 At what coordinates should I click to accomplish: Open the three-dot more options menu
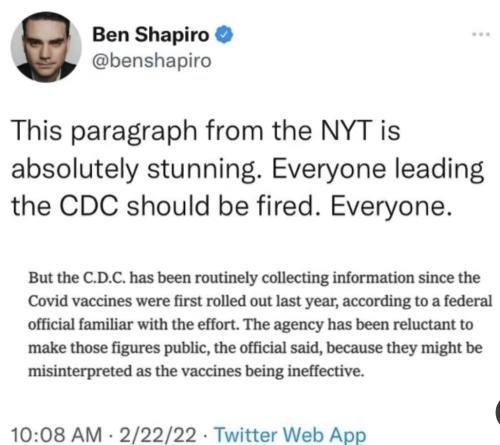(x=481, y=34)
